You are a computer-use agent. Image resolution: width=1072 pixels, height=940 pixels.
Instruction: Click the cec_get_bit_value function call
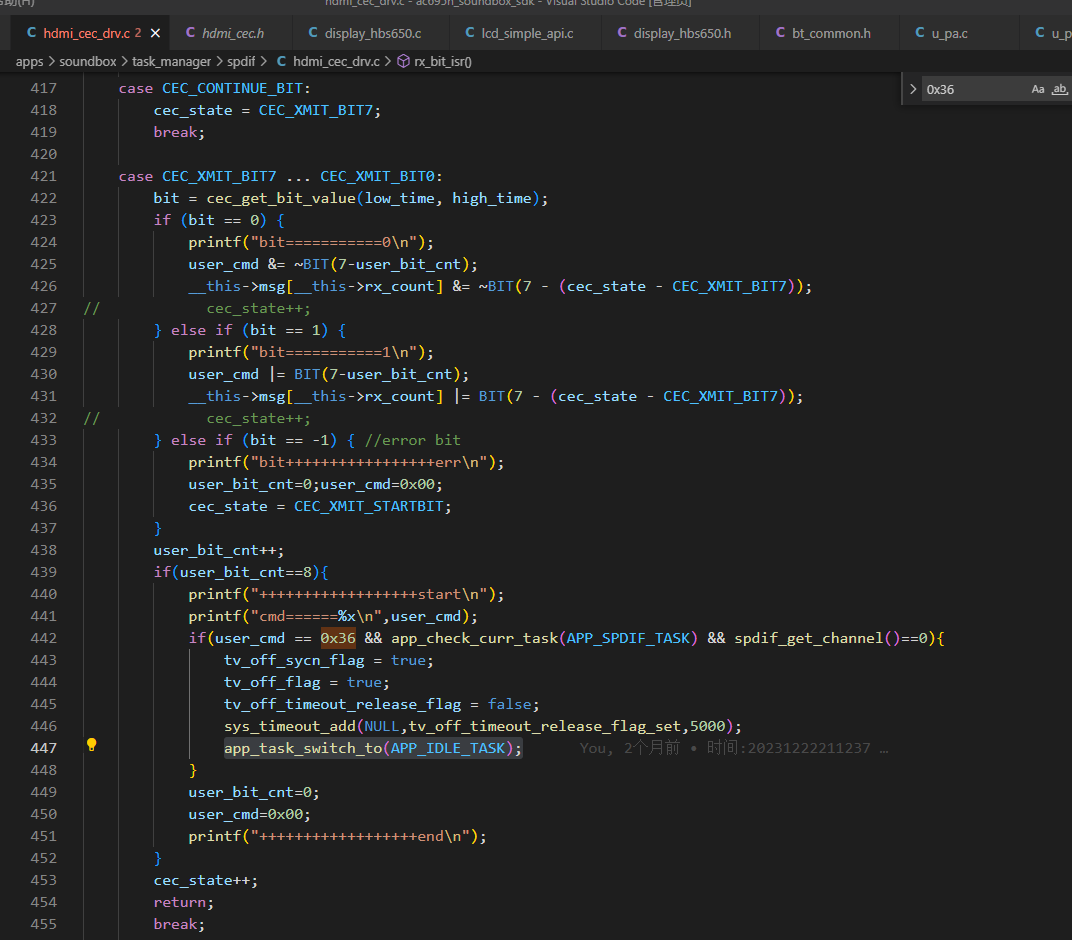coord(281,198)
